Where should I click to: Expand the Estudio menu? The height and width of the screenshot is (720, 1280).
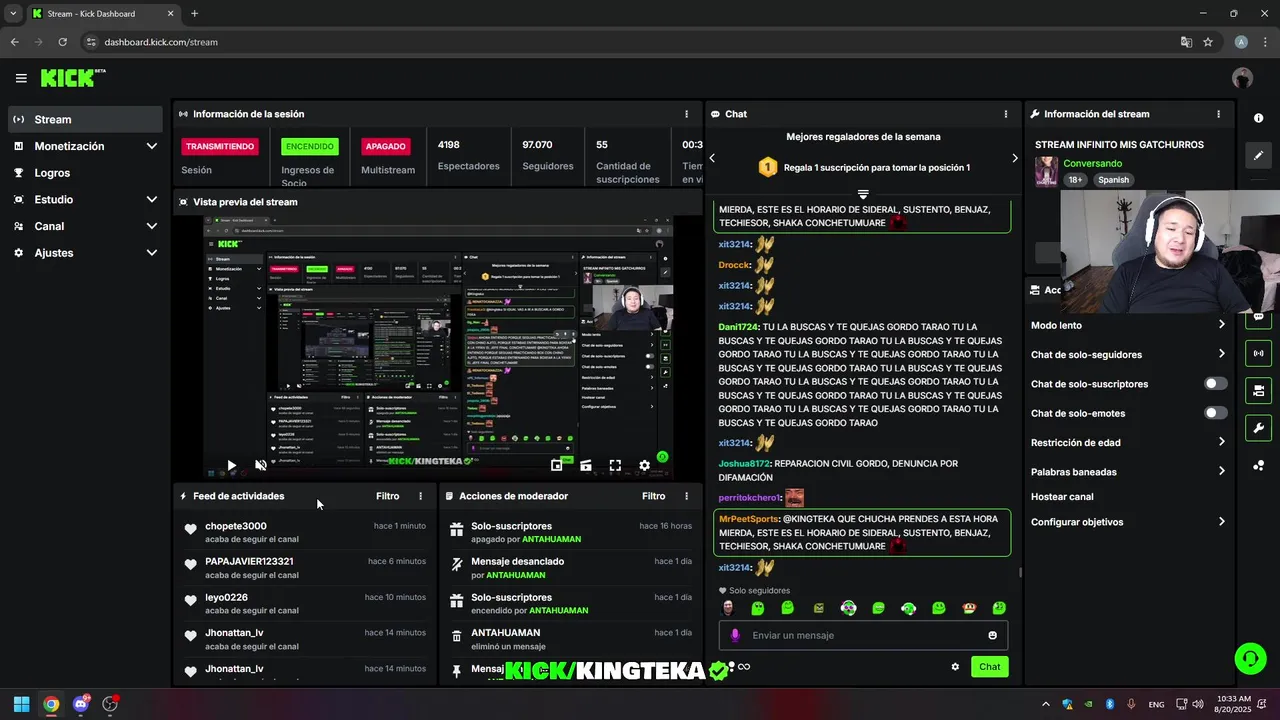point(85,199)
